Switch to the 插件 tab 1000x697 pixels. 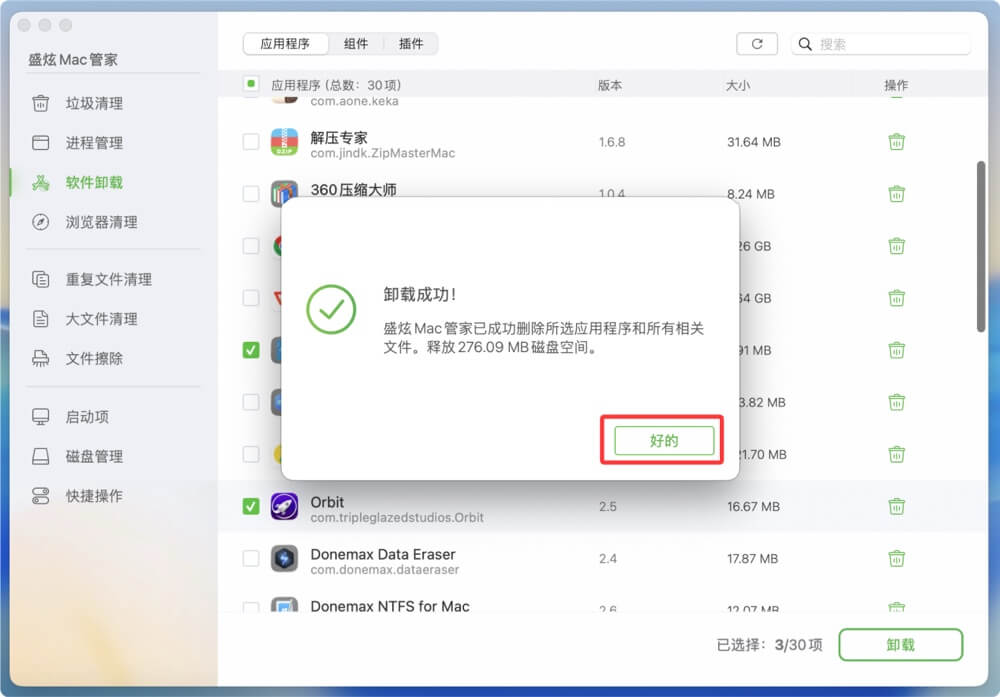(410, 43)
